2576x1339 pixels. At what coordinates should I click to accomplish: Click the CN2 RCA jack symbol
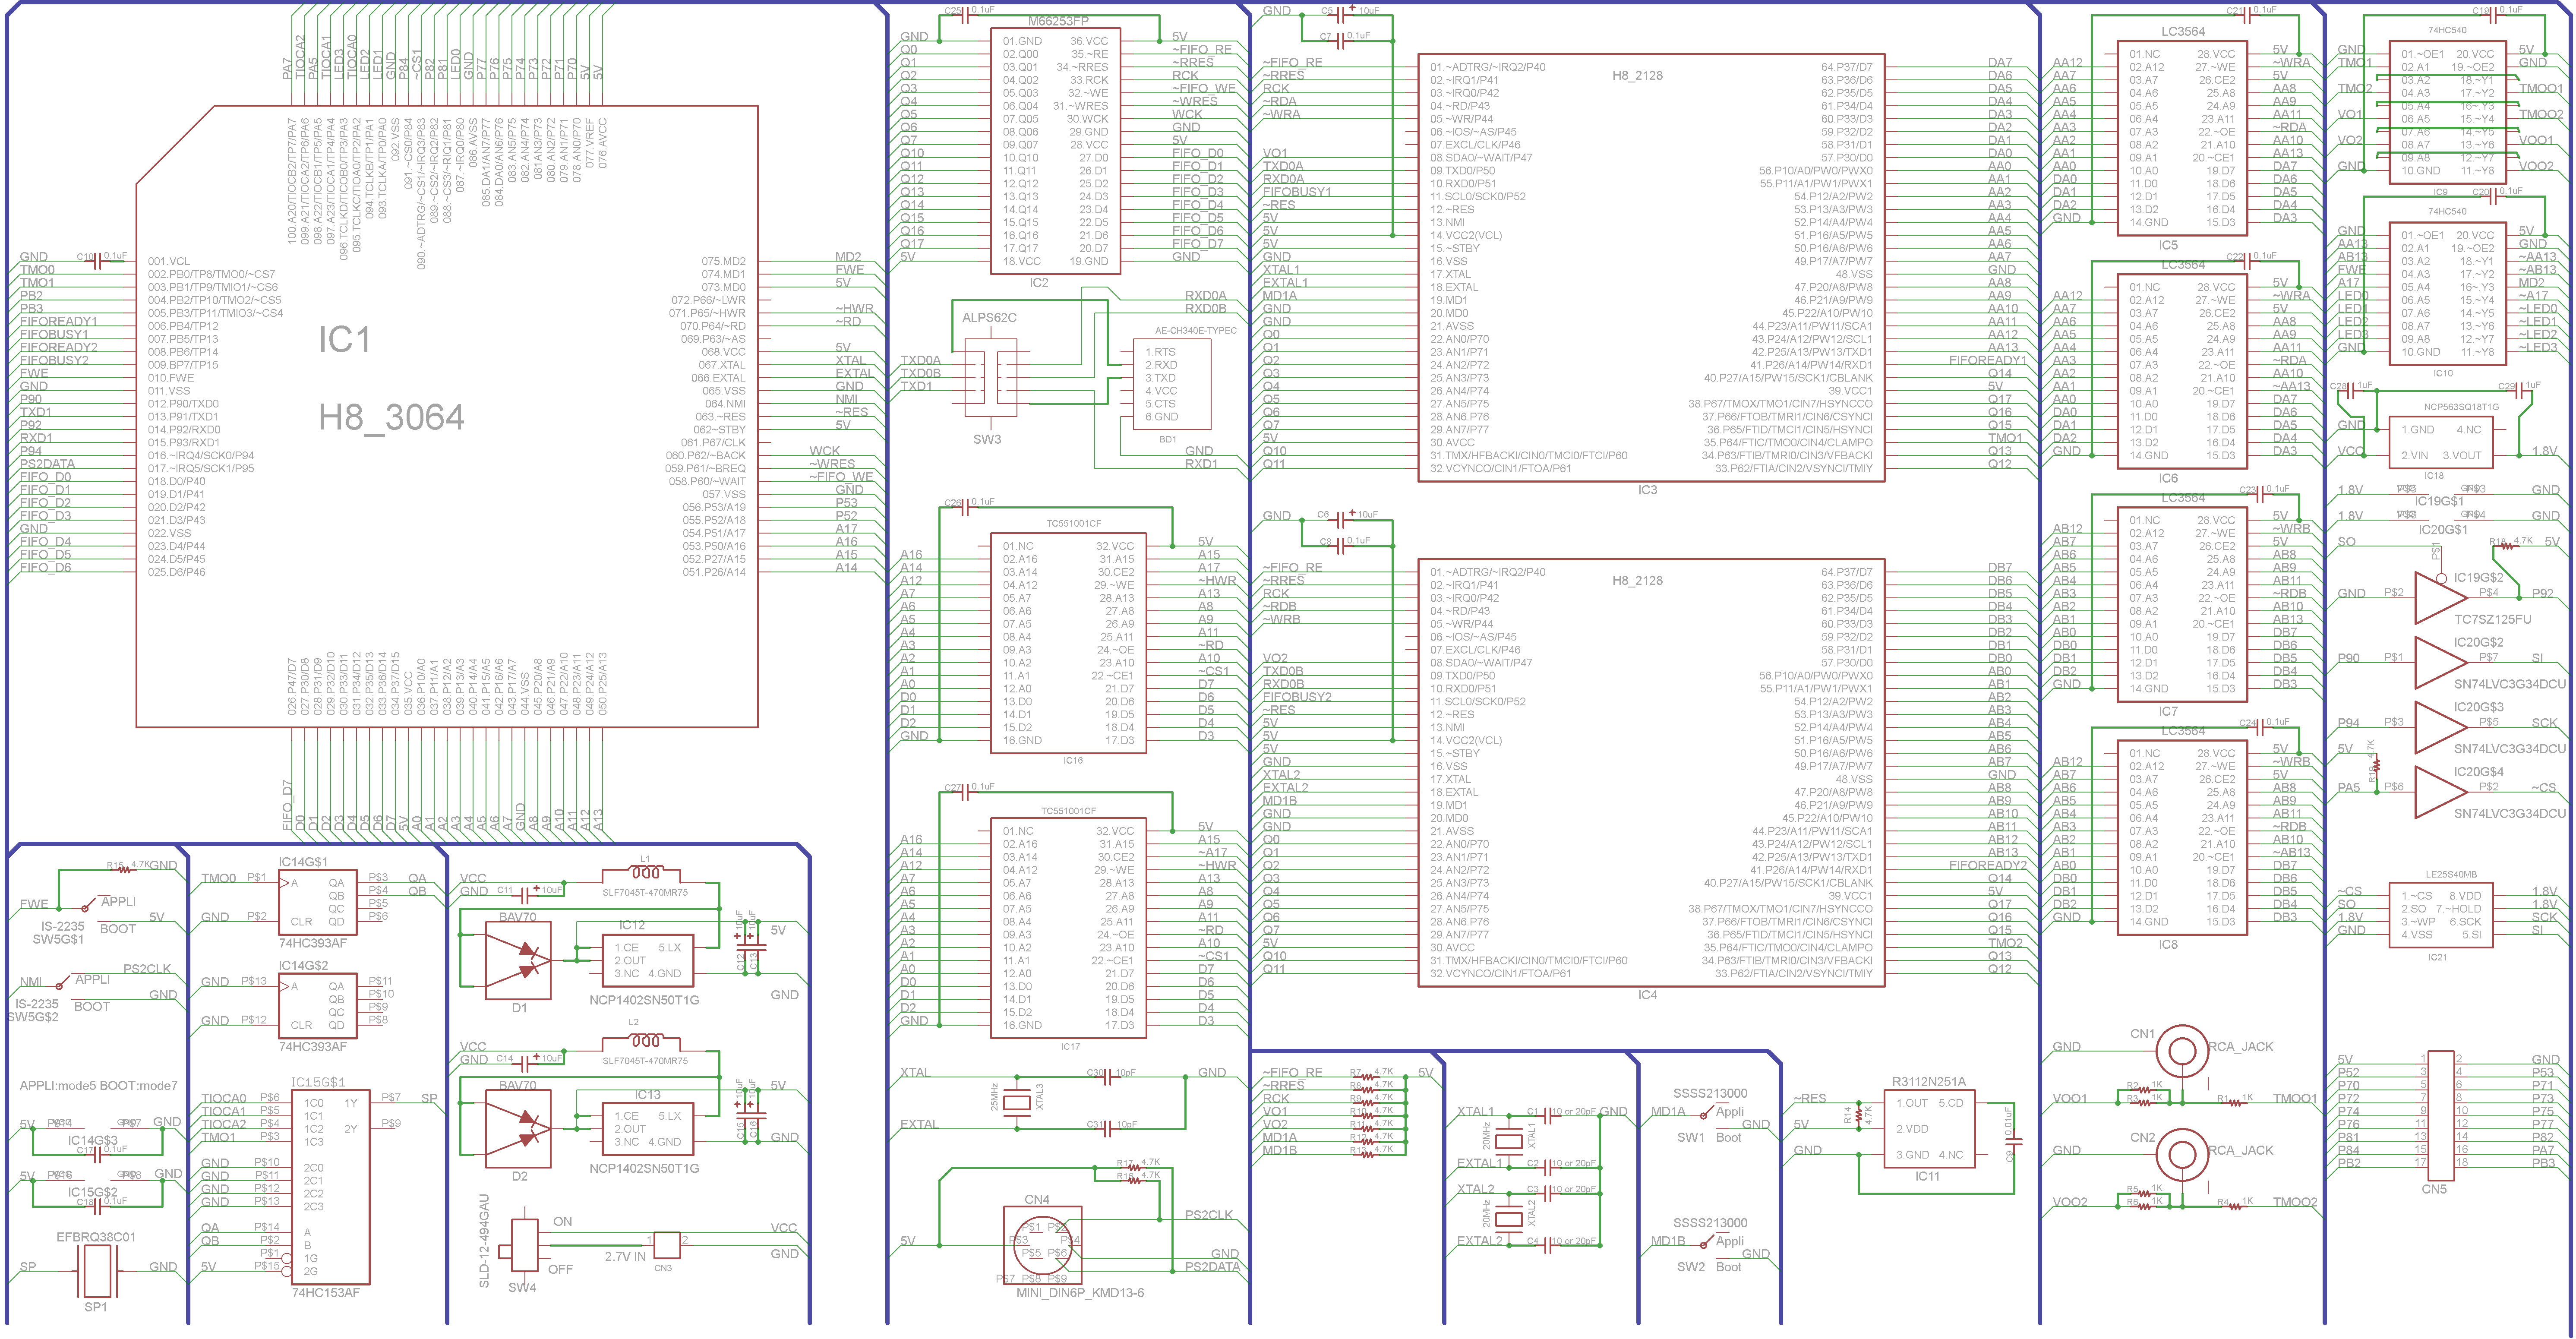coord(2181,1155)
